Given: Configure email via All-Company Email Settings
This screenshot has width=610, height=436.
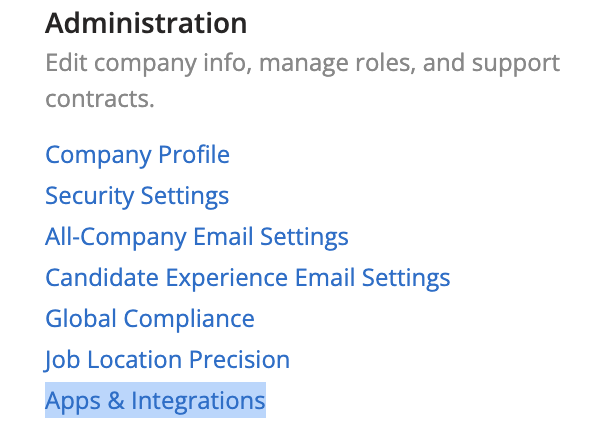Looking at the screenshot, I should (x=196, y=237).
